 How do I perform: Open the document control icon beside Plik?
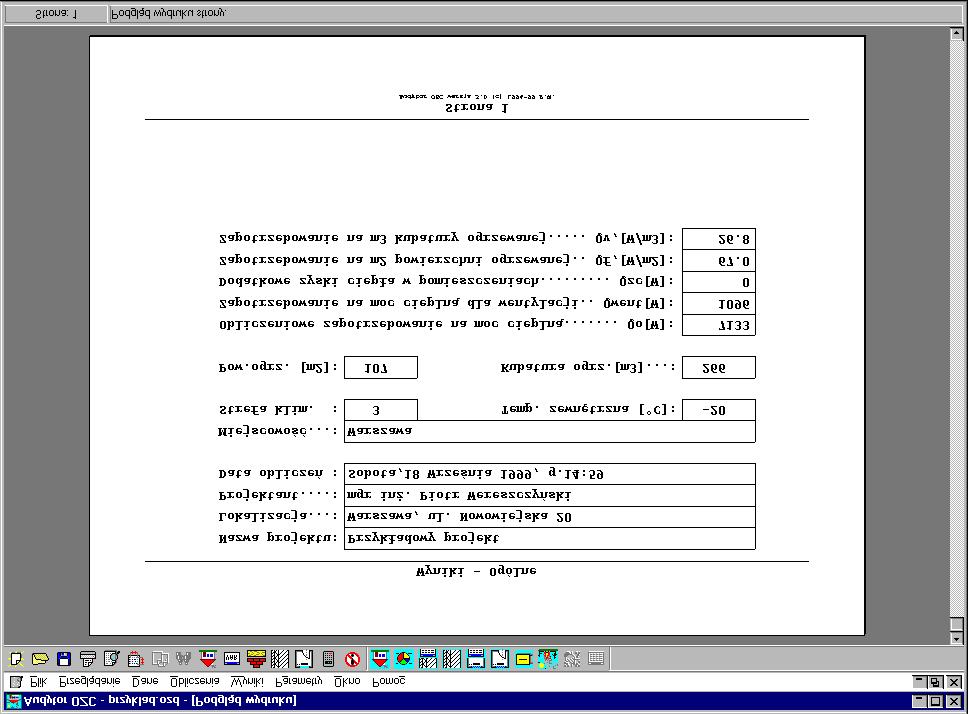pyautogui.click(x=15, y=681)
